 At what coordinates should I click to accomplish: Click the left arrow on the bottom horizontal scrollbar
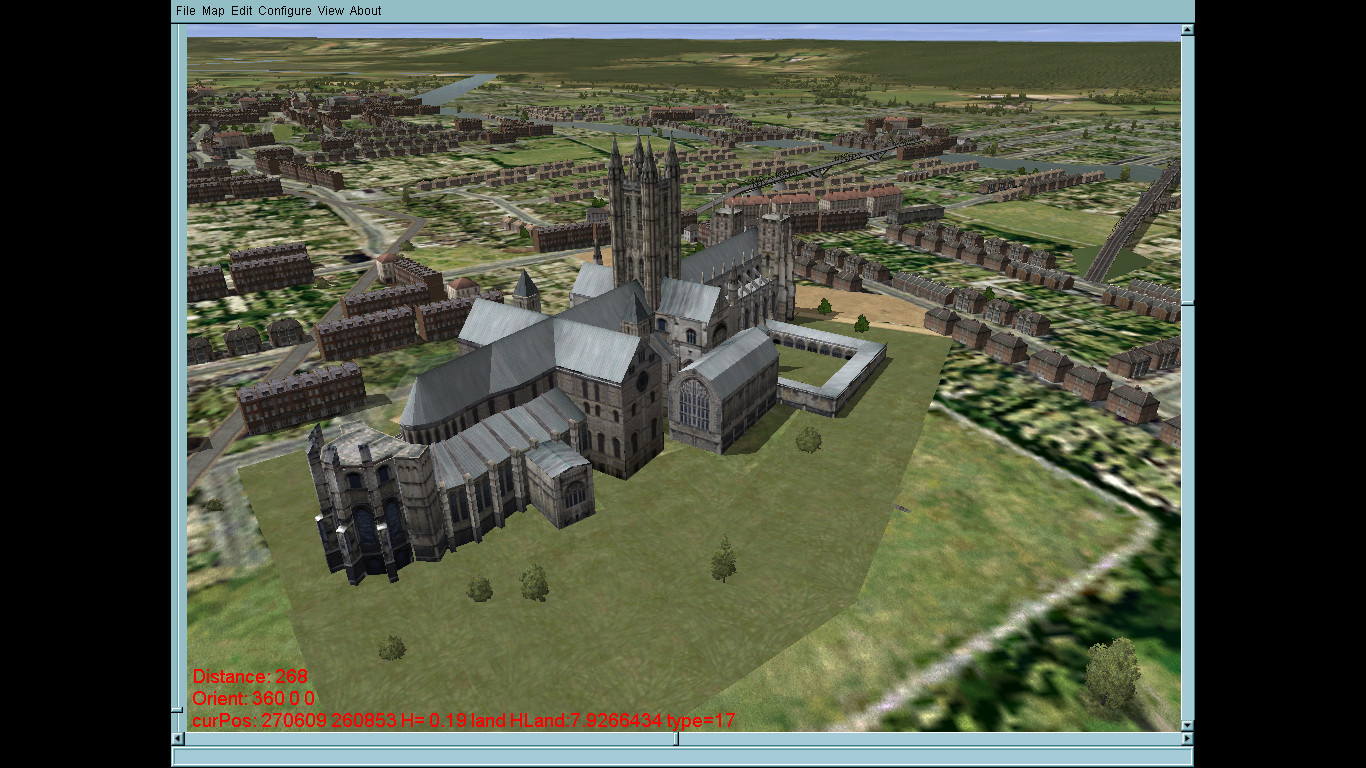[x=179, y=739]
